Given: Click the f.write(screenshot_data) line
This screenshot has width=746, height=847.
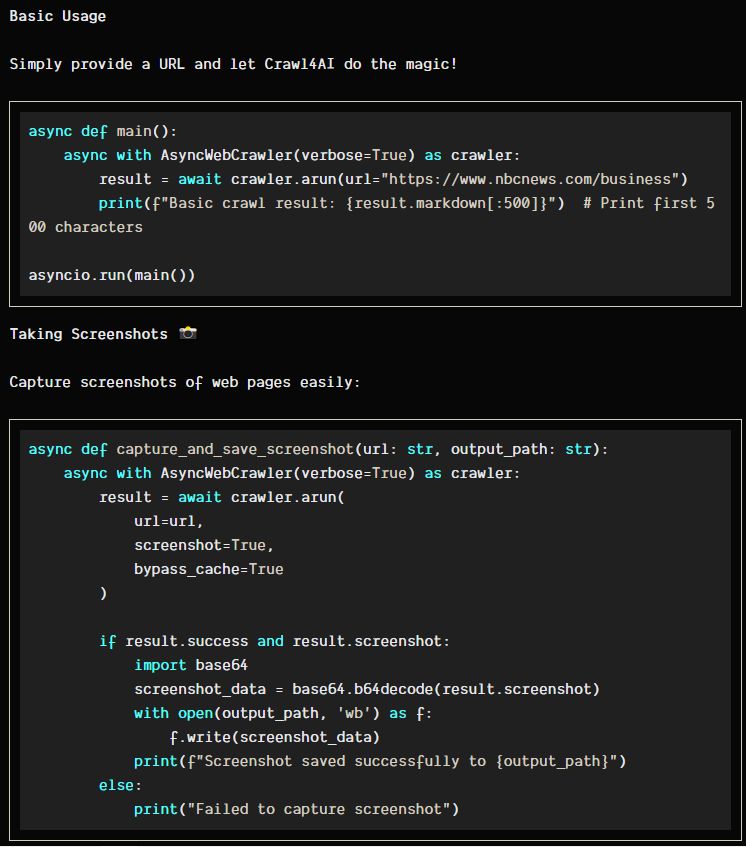Looking at the screenshot, I should (x=274, y=737).
